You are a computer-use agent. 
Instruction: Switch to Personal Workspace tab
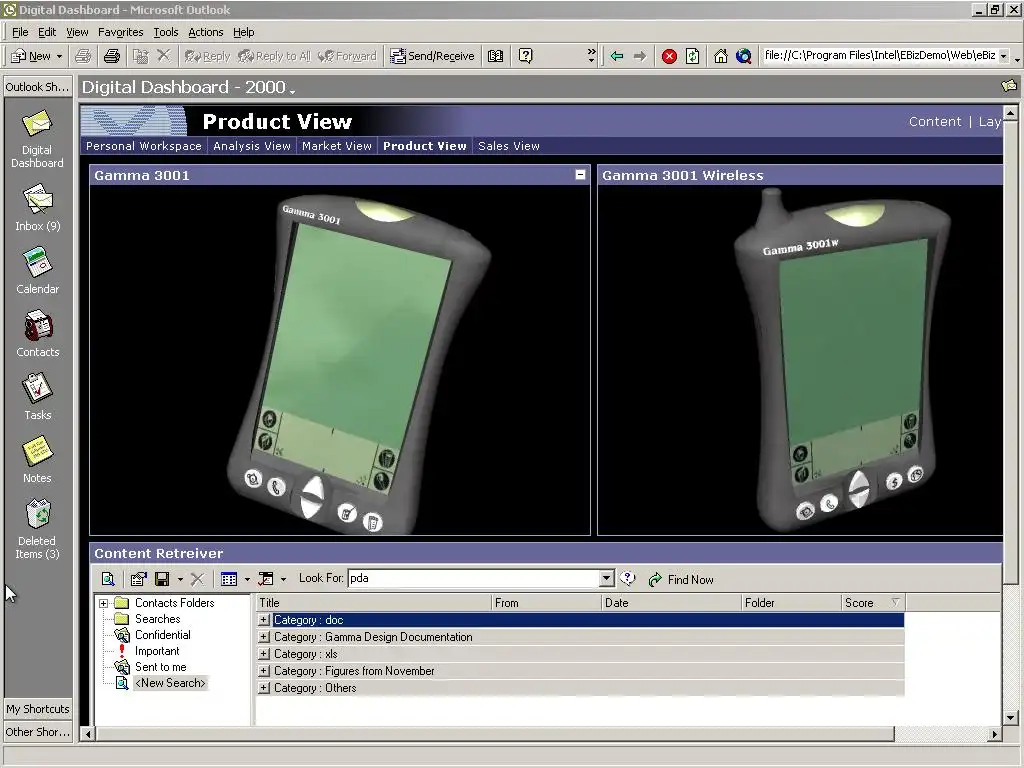coord(144,146)
